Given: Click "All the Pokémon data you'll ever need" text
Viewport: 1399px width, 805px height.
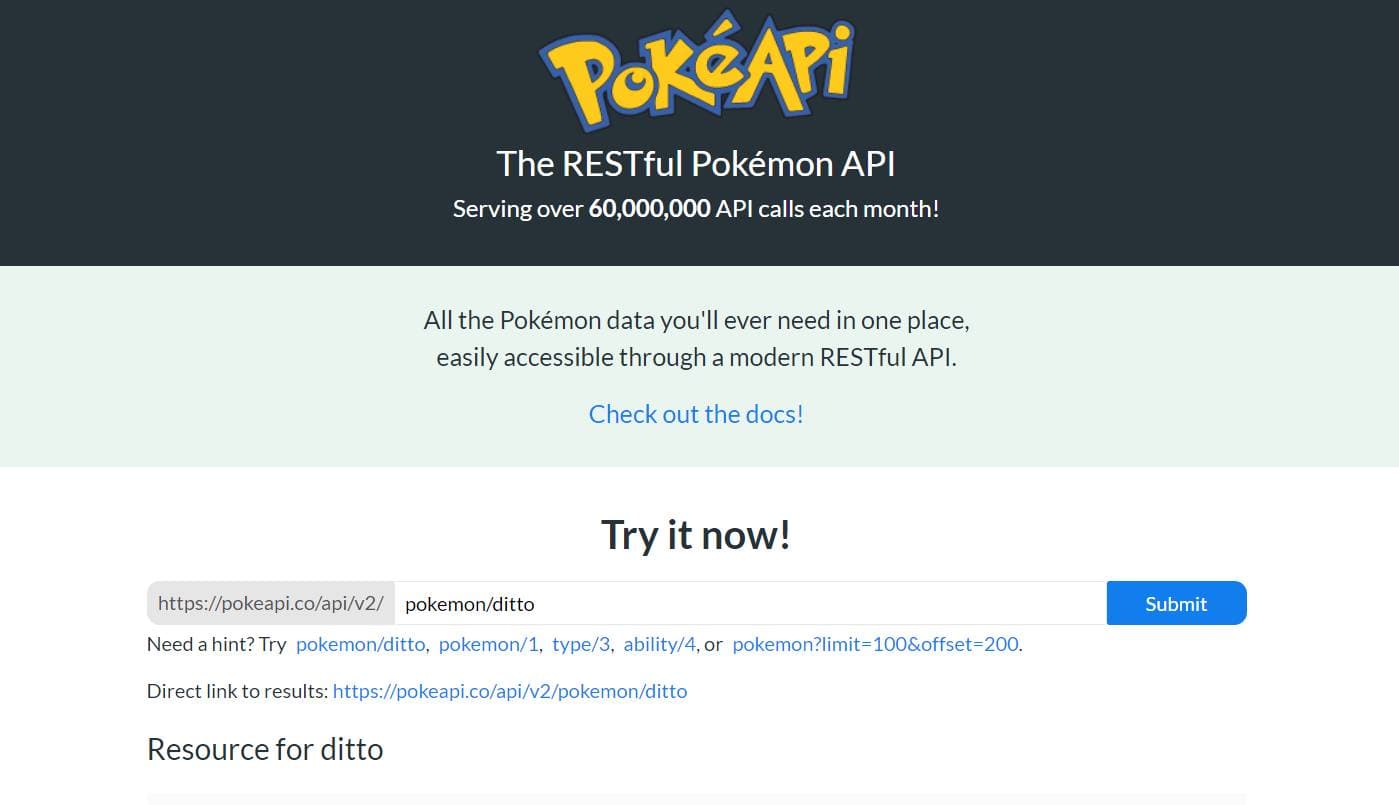Looking at the screenshot, I should click(x=696, y=321).
